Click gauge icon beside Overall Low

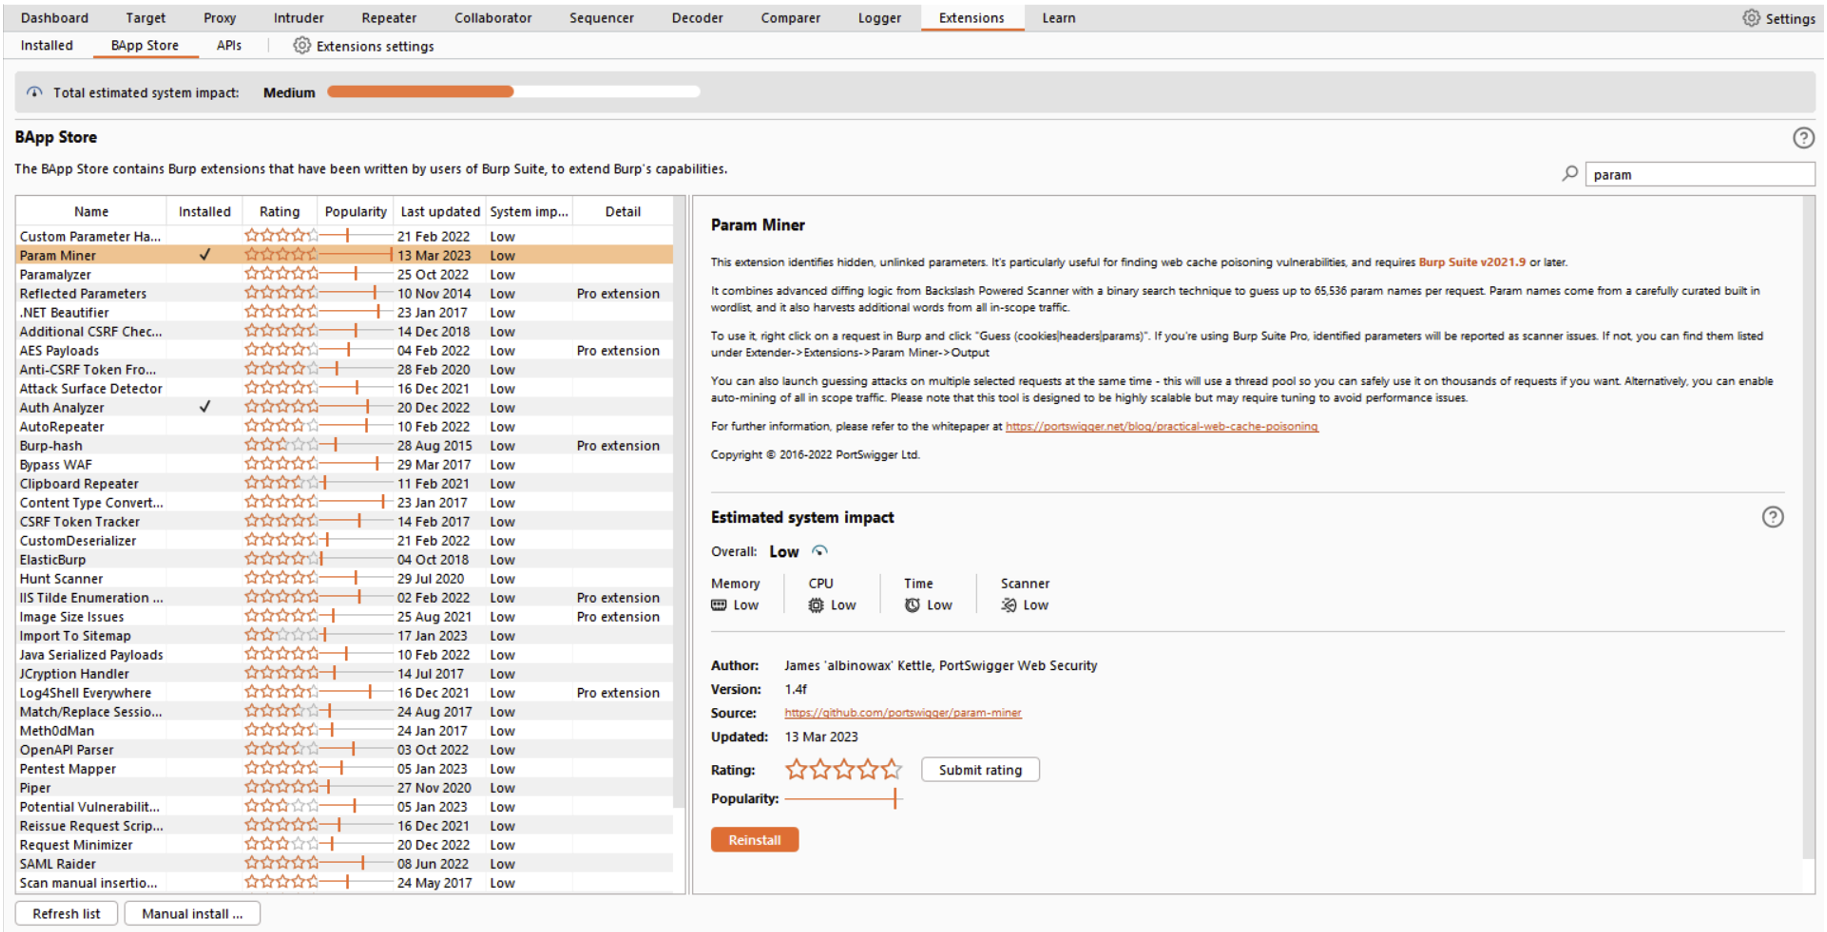[820, 551]
